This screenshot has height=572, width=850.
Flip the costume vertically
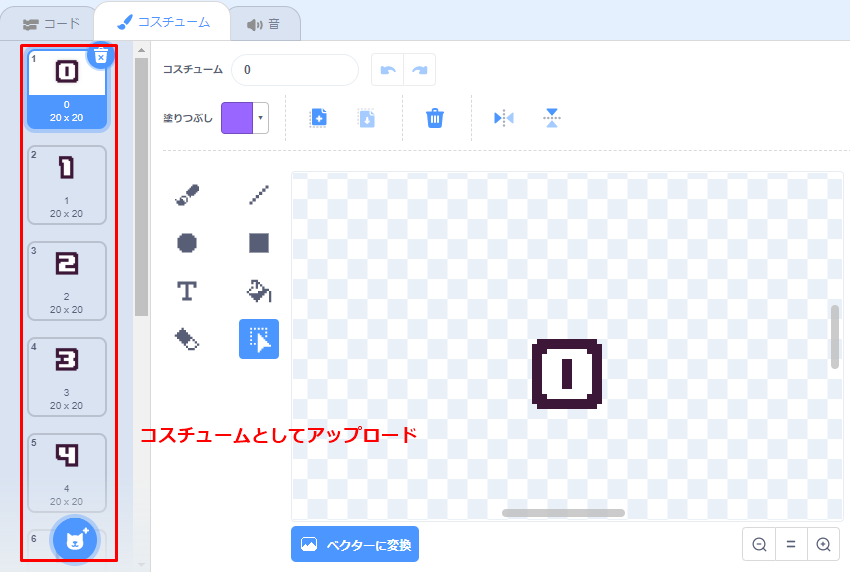coord(552,118)
